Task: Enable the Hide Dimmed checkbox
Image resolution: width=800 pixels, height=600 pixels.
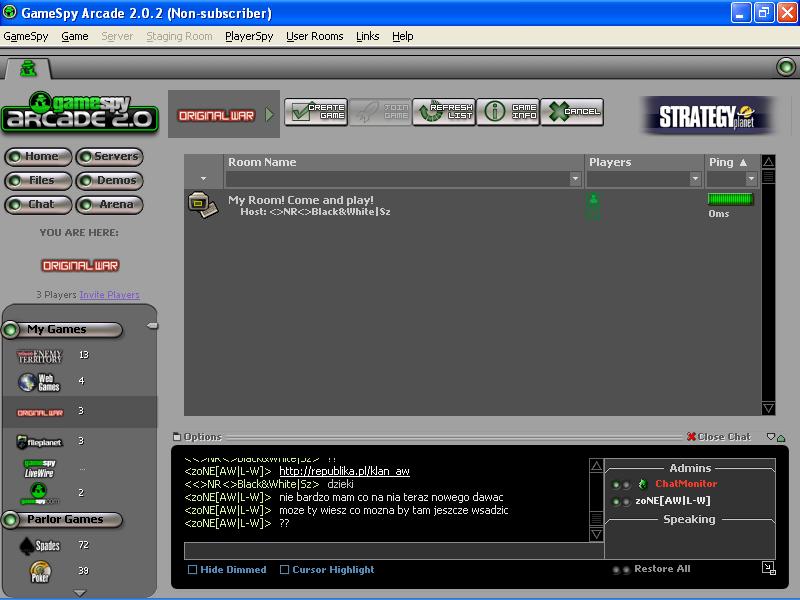Action: pos(192,569)
